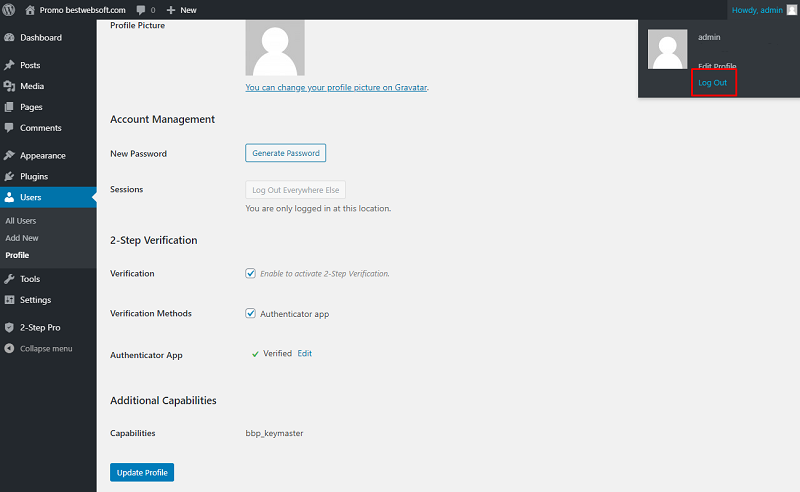Click the avatar thumbnail in admin dropdown
800x492 pixels.
(x=667, y=49)
